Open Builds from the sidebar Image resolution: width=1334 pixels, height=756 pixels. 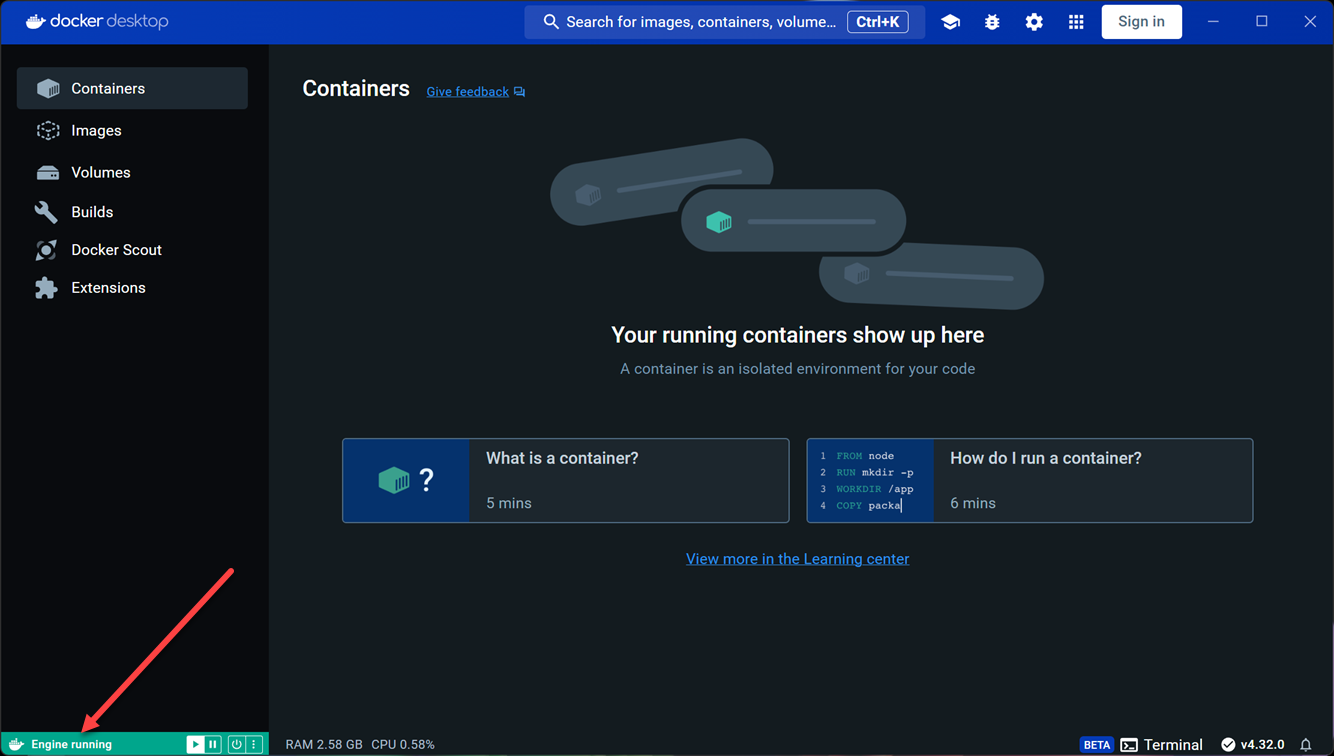point(132,212)
